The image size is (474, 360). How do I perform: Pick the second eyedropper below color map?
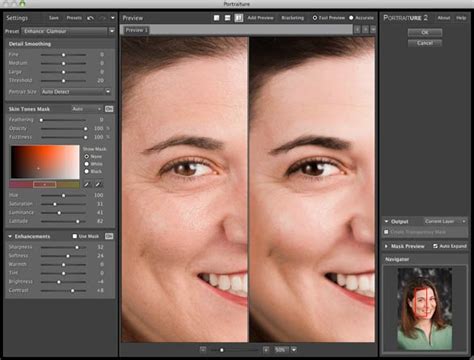98,184
